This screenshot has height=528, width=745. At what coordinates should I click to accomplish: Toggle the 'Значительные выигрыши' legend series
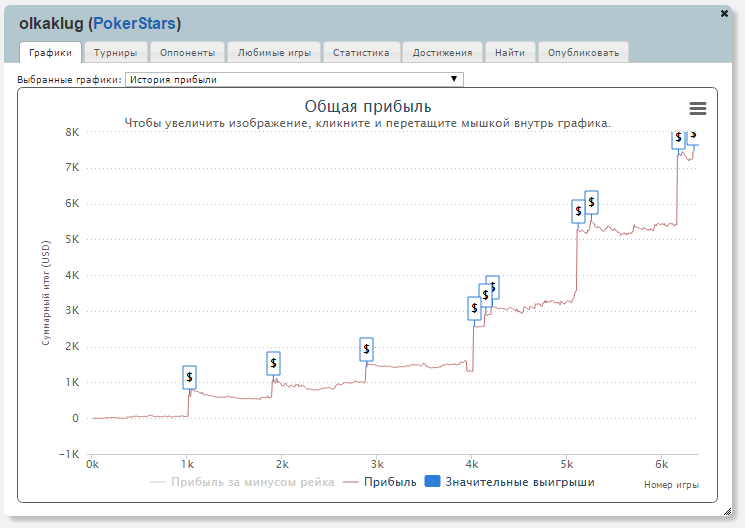point(510,482)
